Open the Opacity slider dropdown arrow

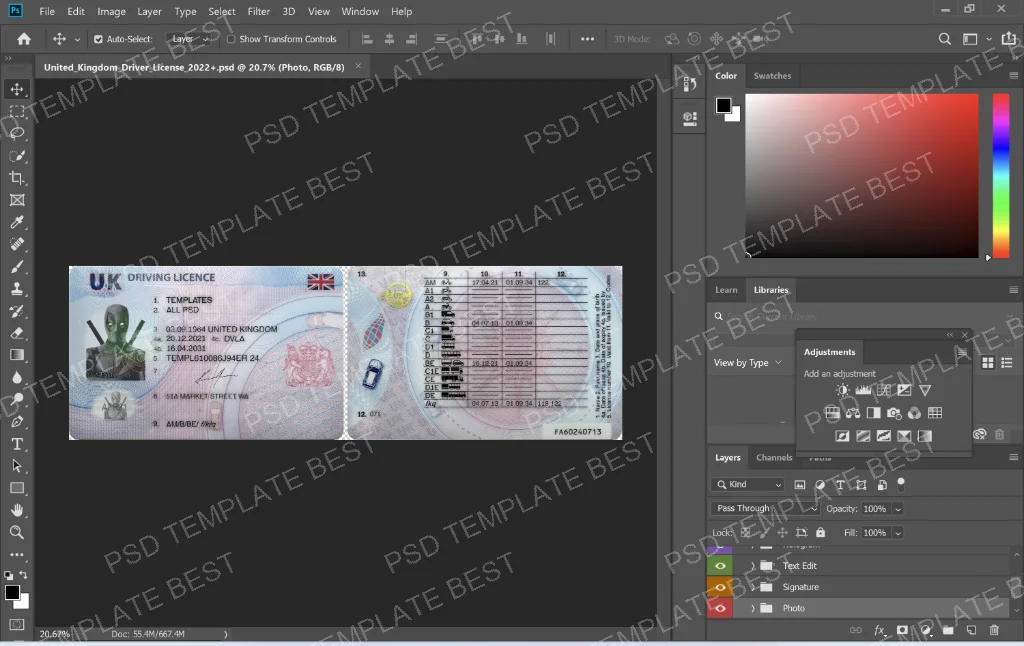(898, 509)
